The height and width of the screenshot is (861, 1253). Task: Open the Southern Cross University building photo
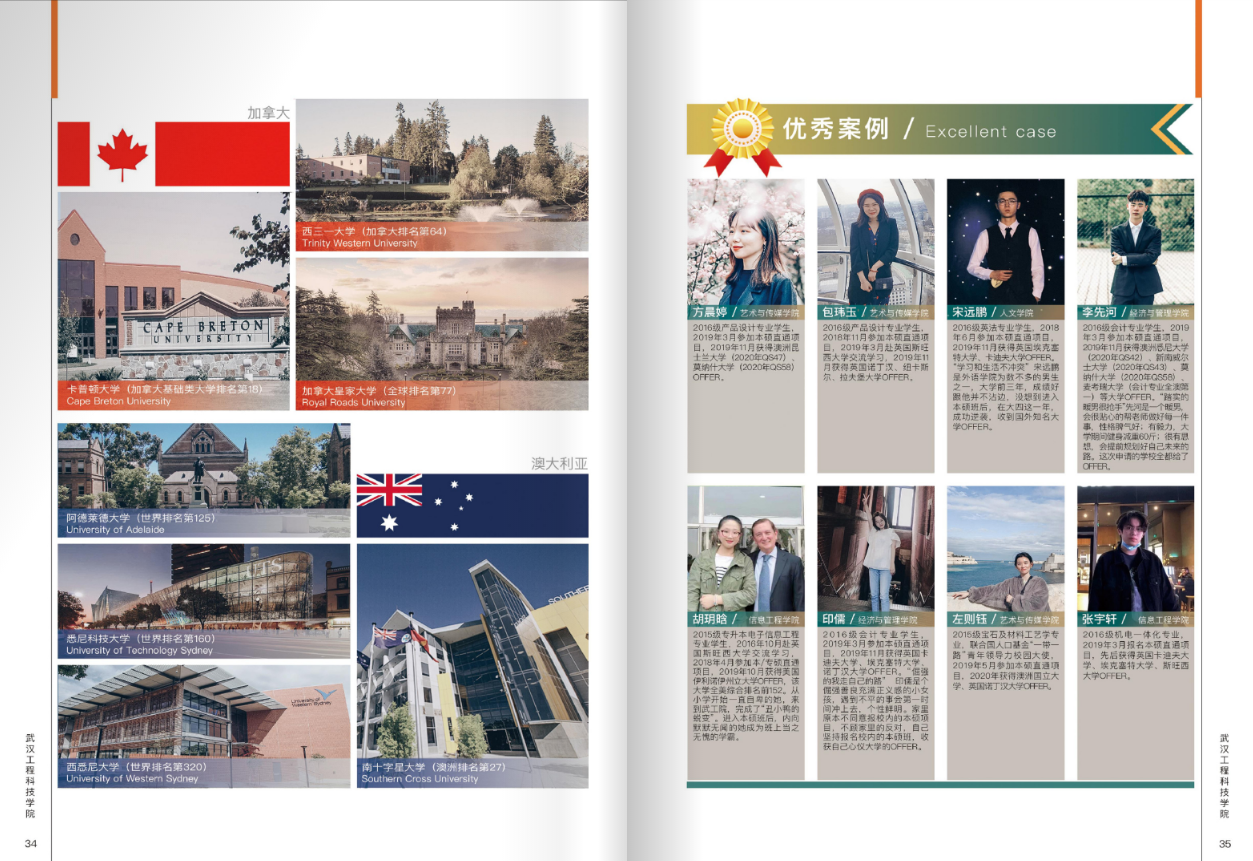[x=472, y=665]
